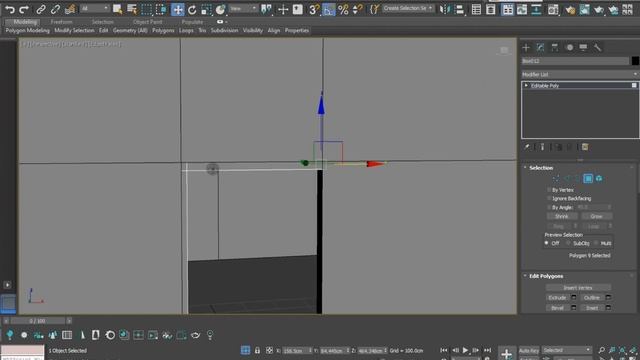
Task: Enable the By Angle checkbox
Action: click(549, 207)
